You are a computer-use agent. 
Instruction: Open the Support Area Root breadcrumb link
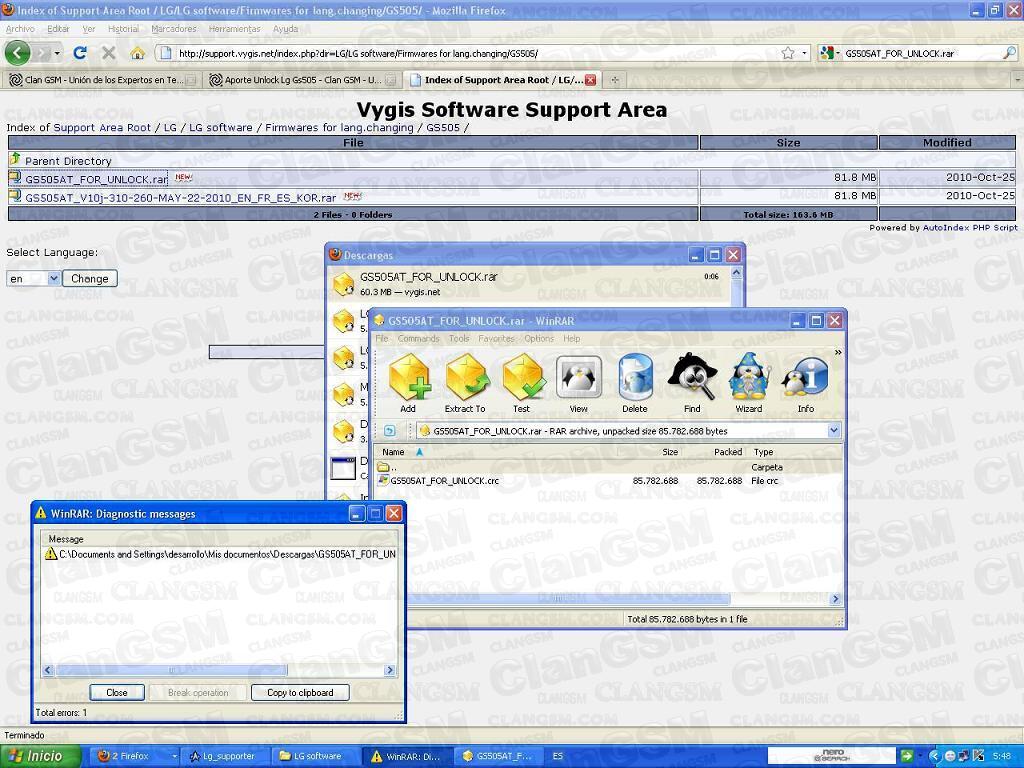click(x=102, y=127)
